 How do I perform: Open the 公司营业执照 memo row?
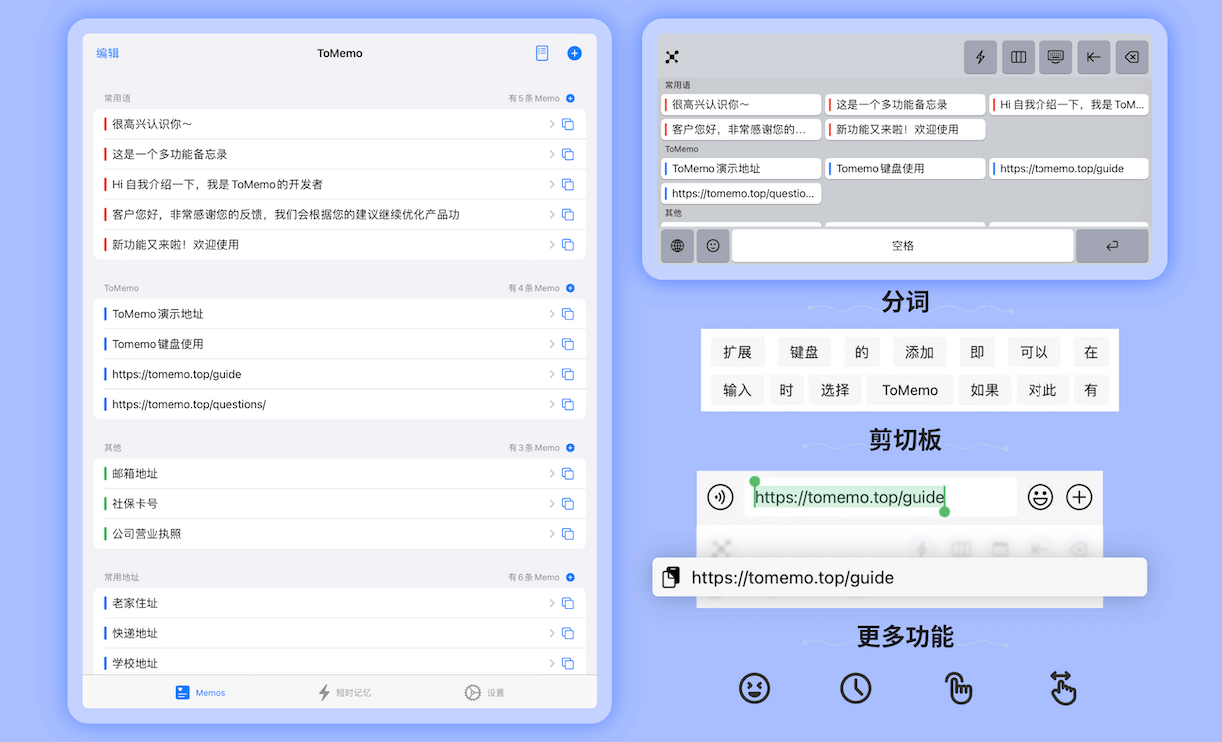click(339, 534)
